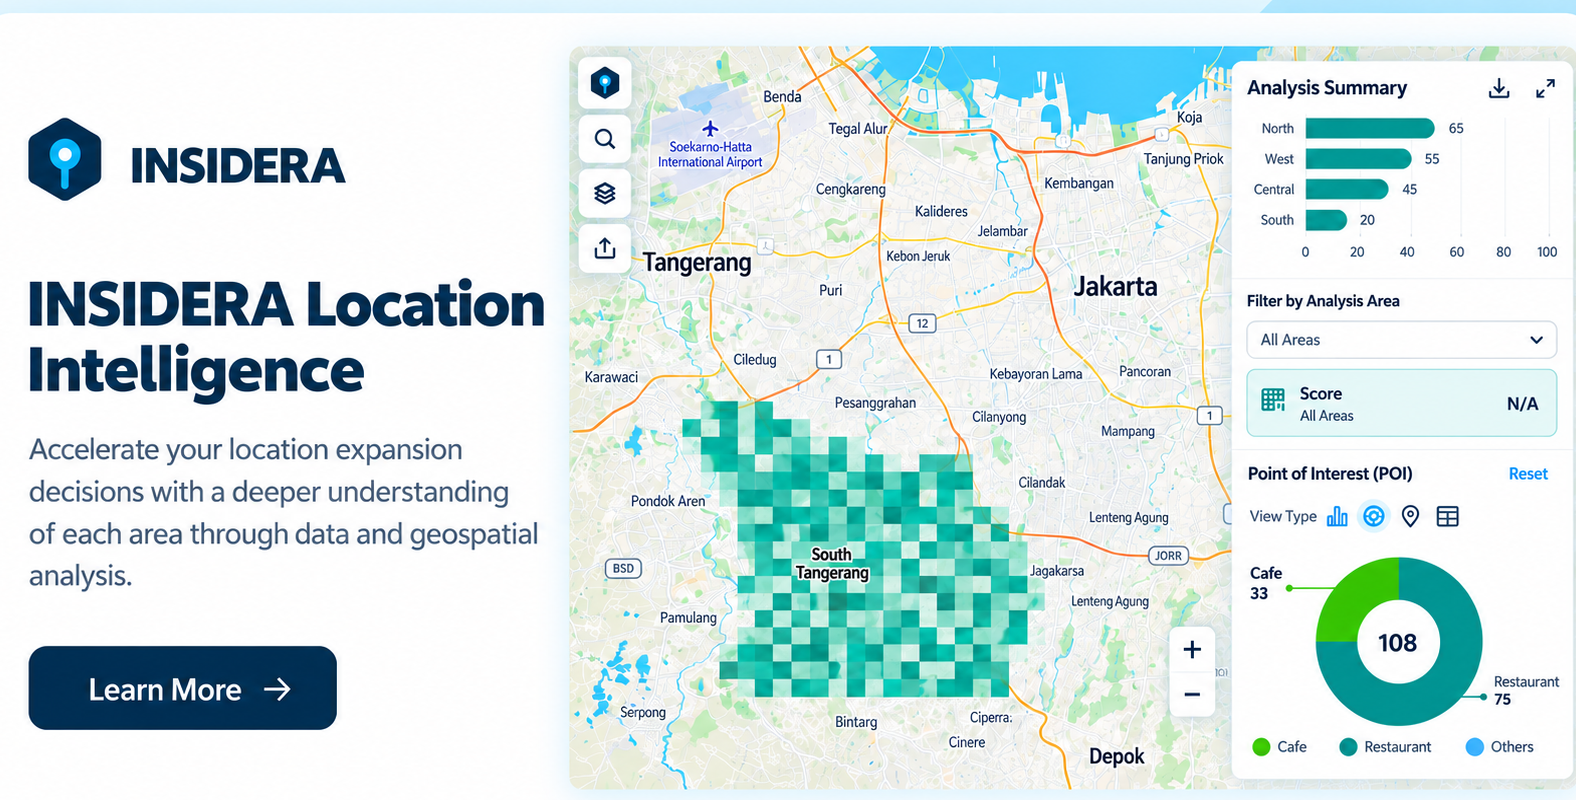Switch POI view to table
The width and height of the screenshot is (1576, 800).
[x=1447, y=516]
